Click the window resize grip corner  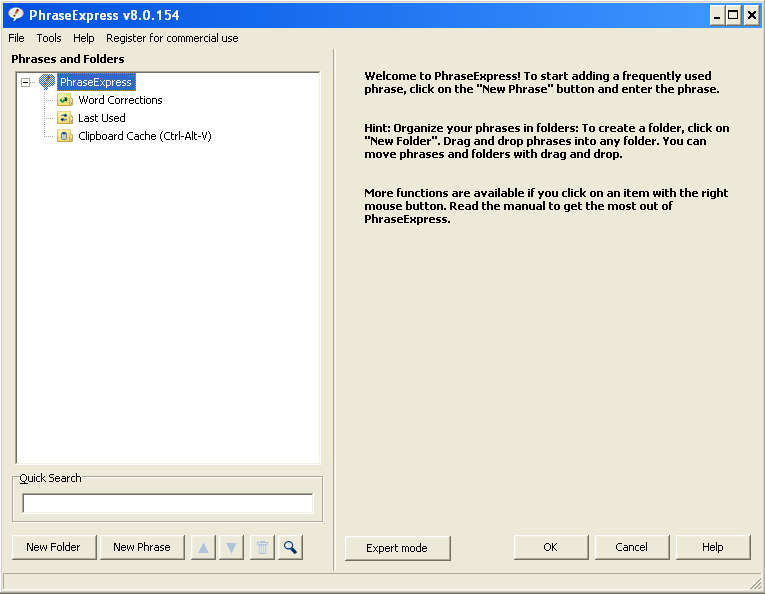tap(756, 583)
